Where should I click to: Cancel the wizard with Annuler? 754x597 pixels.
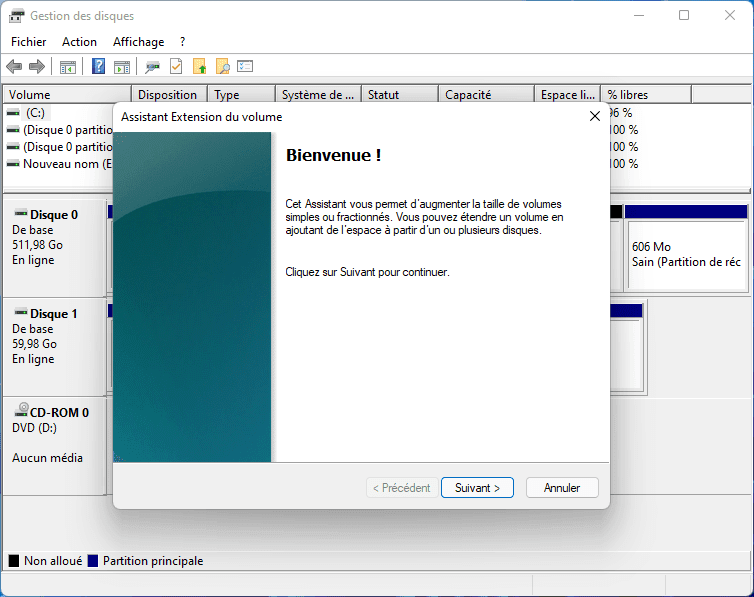click(562, 488)
